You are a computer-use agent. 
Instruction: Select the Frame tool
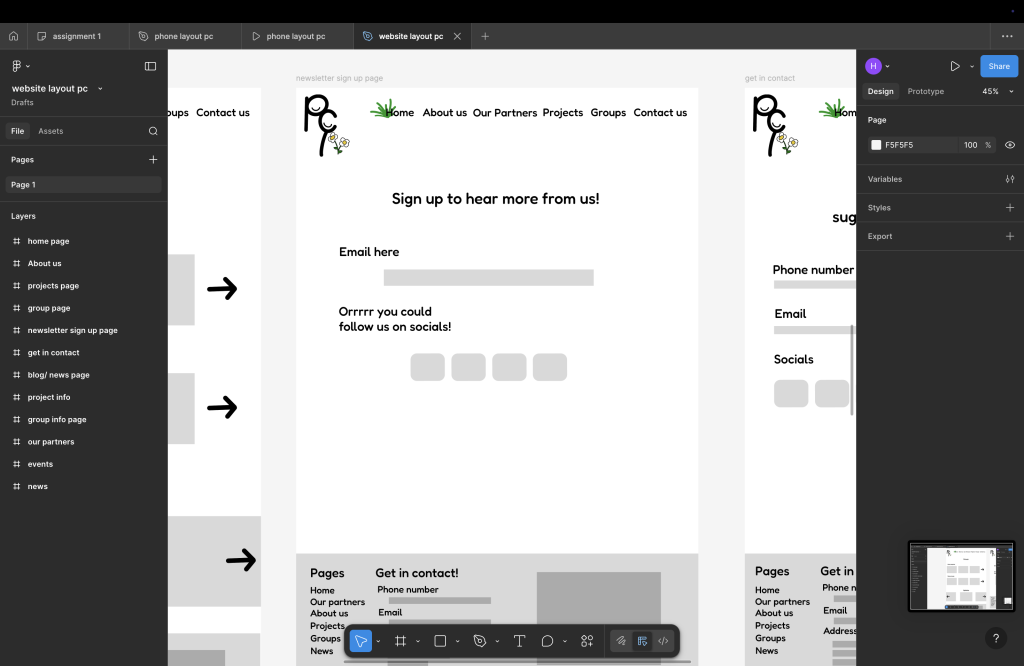click(x=399, y=641)
